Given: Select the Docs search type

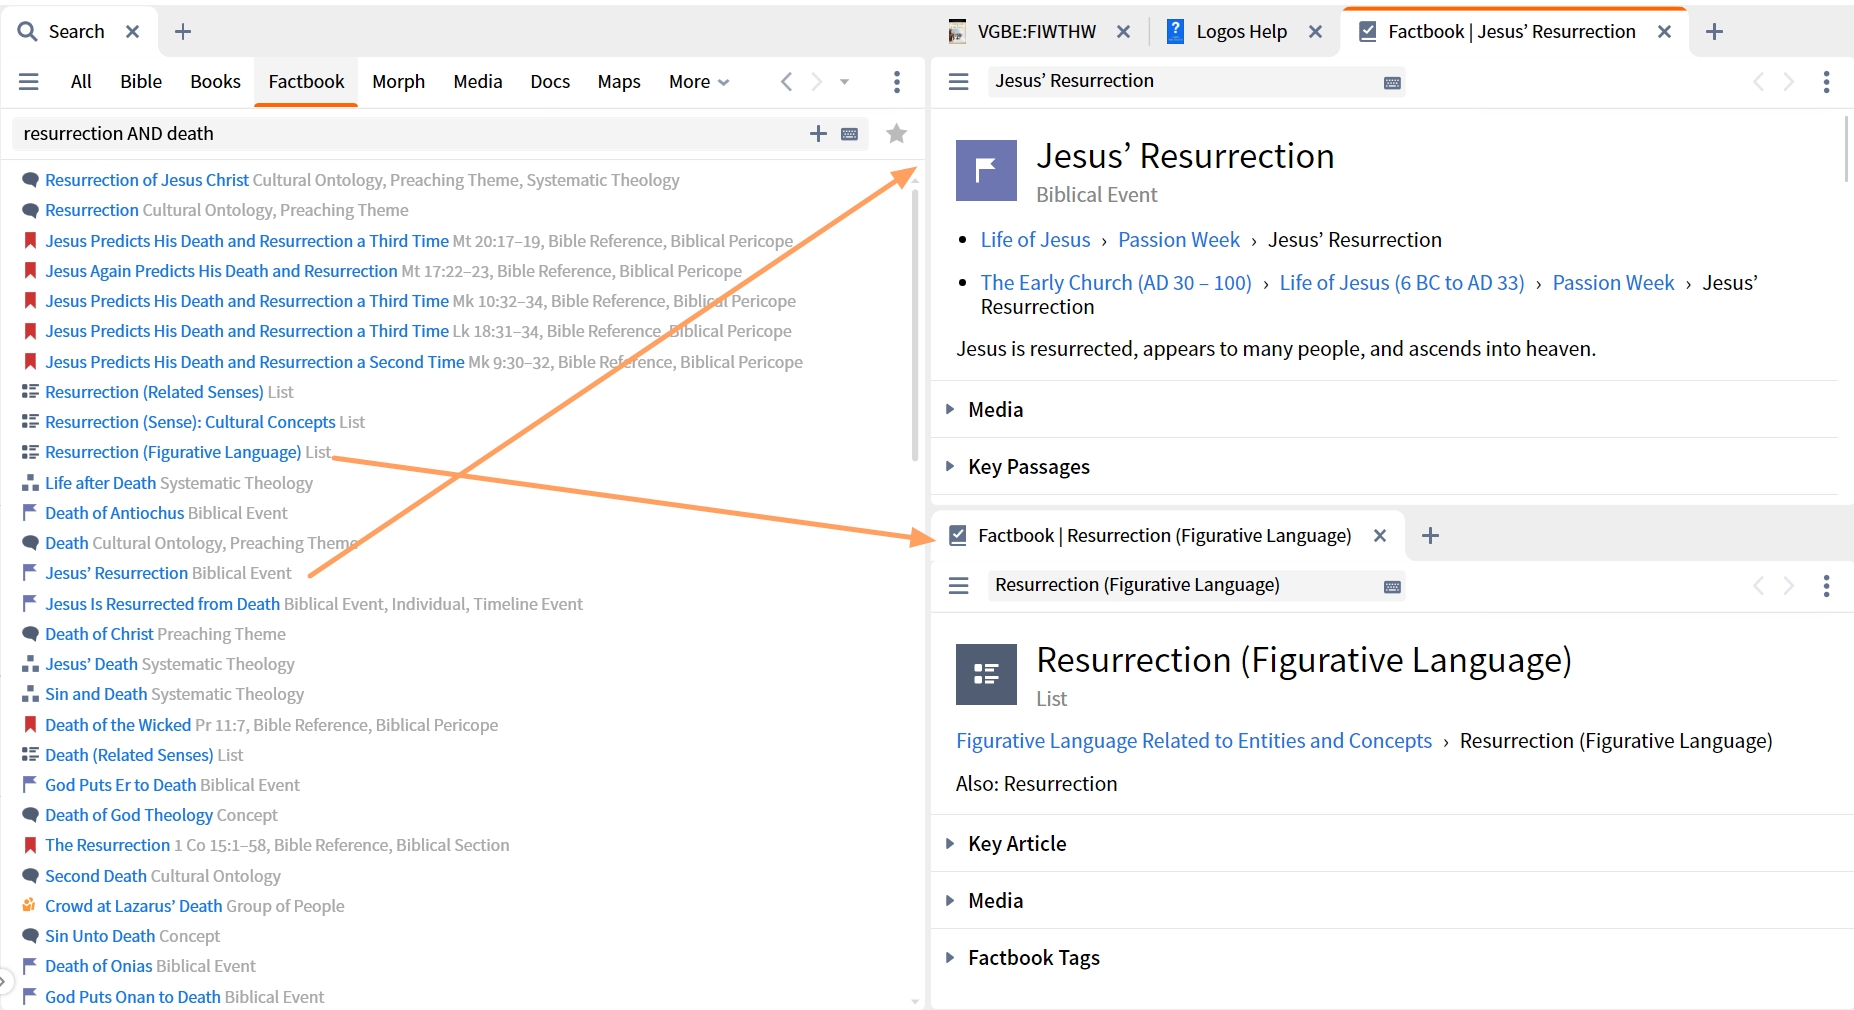Looking at the screenshot, I should 550,82.
